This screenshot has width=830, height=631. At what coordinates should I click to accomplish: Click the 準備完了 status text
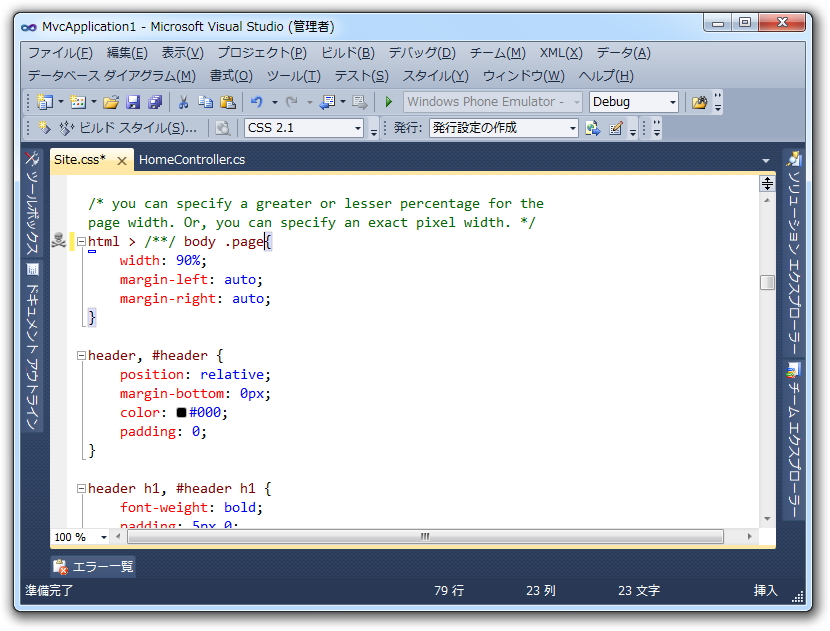pos(49,590)
